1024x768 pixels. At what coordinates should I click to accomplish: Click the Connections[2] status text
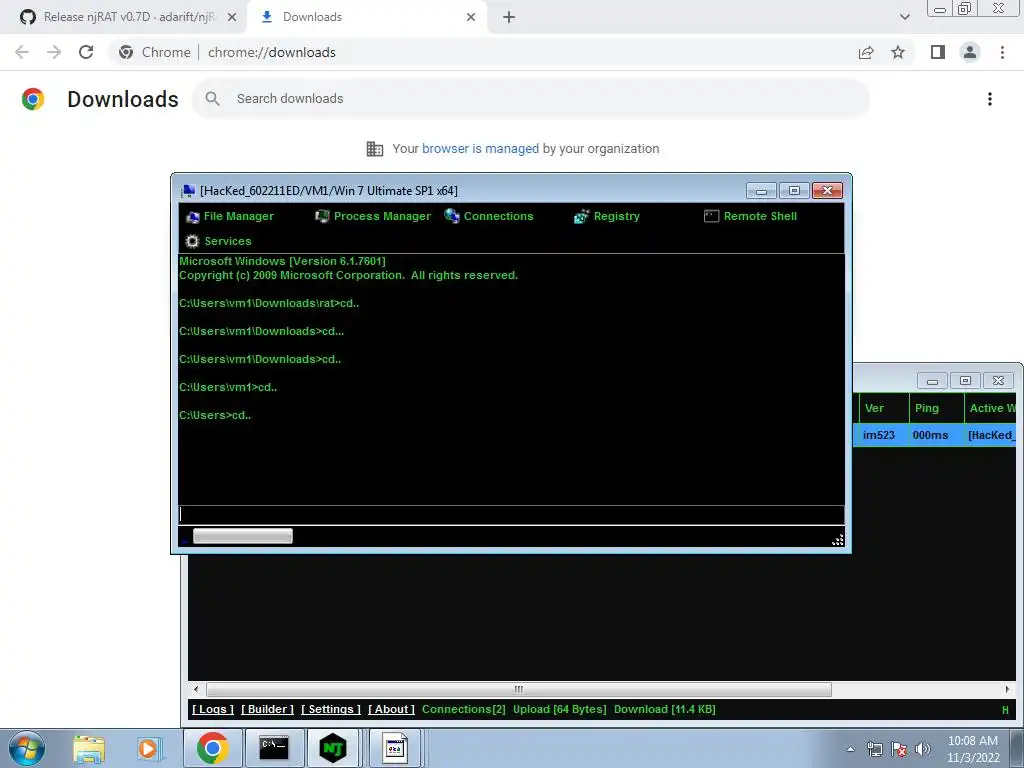464,709
